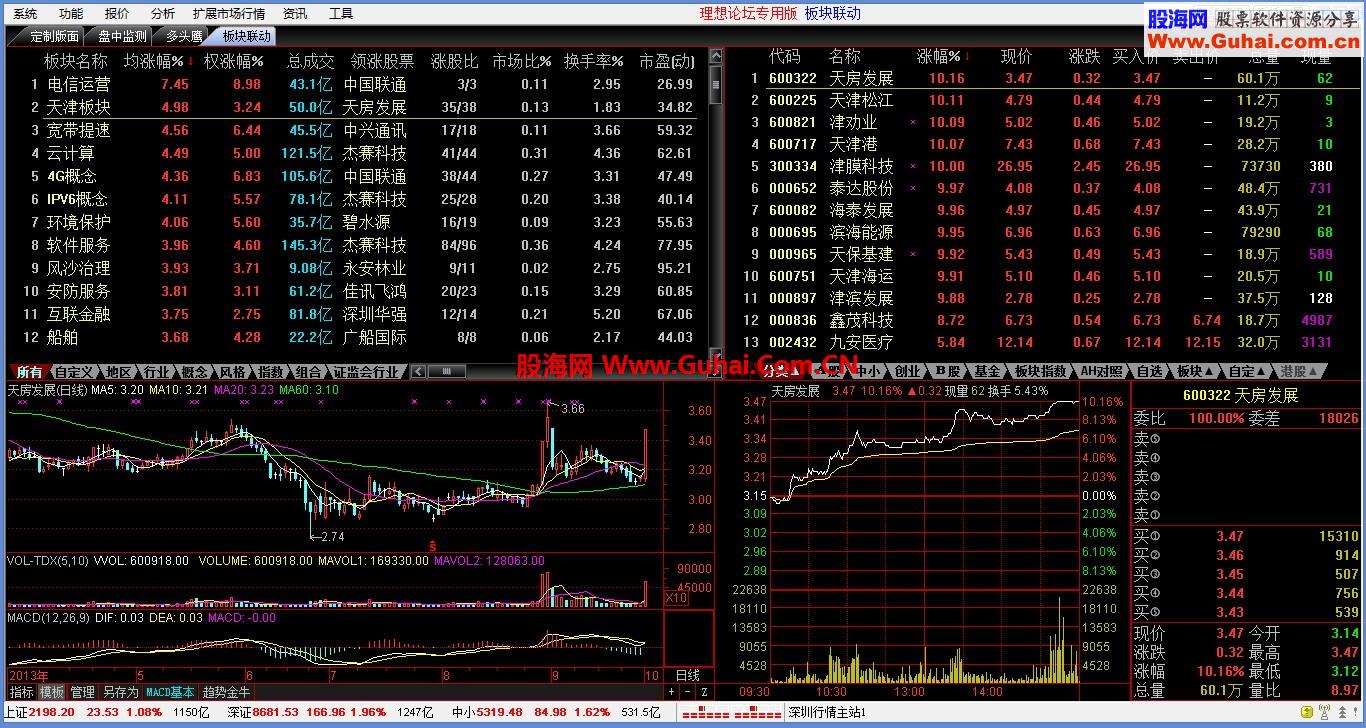
Task: Switch to the 多头鹰 tab
Action: [x=184, y=36]
